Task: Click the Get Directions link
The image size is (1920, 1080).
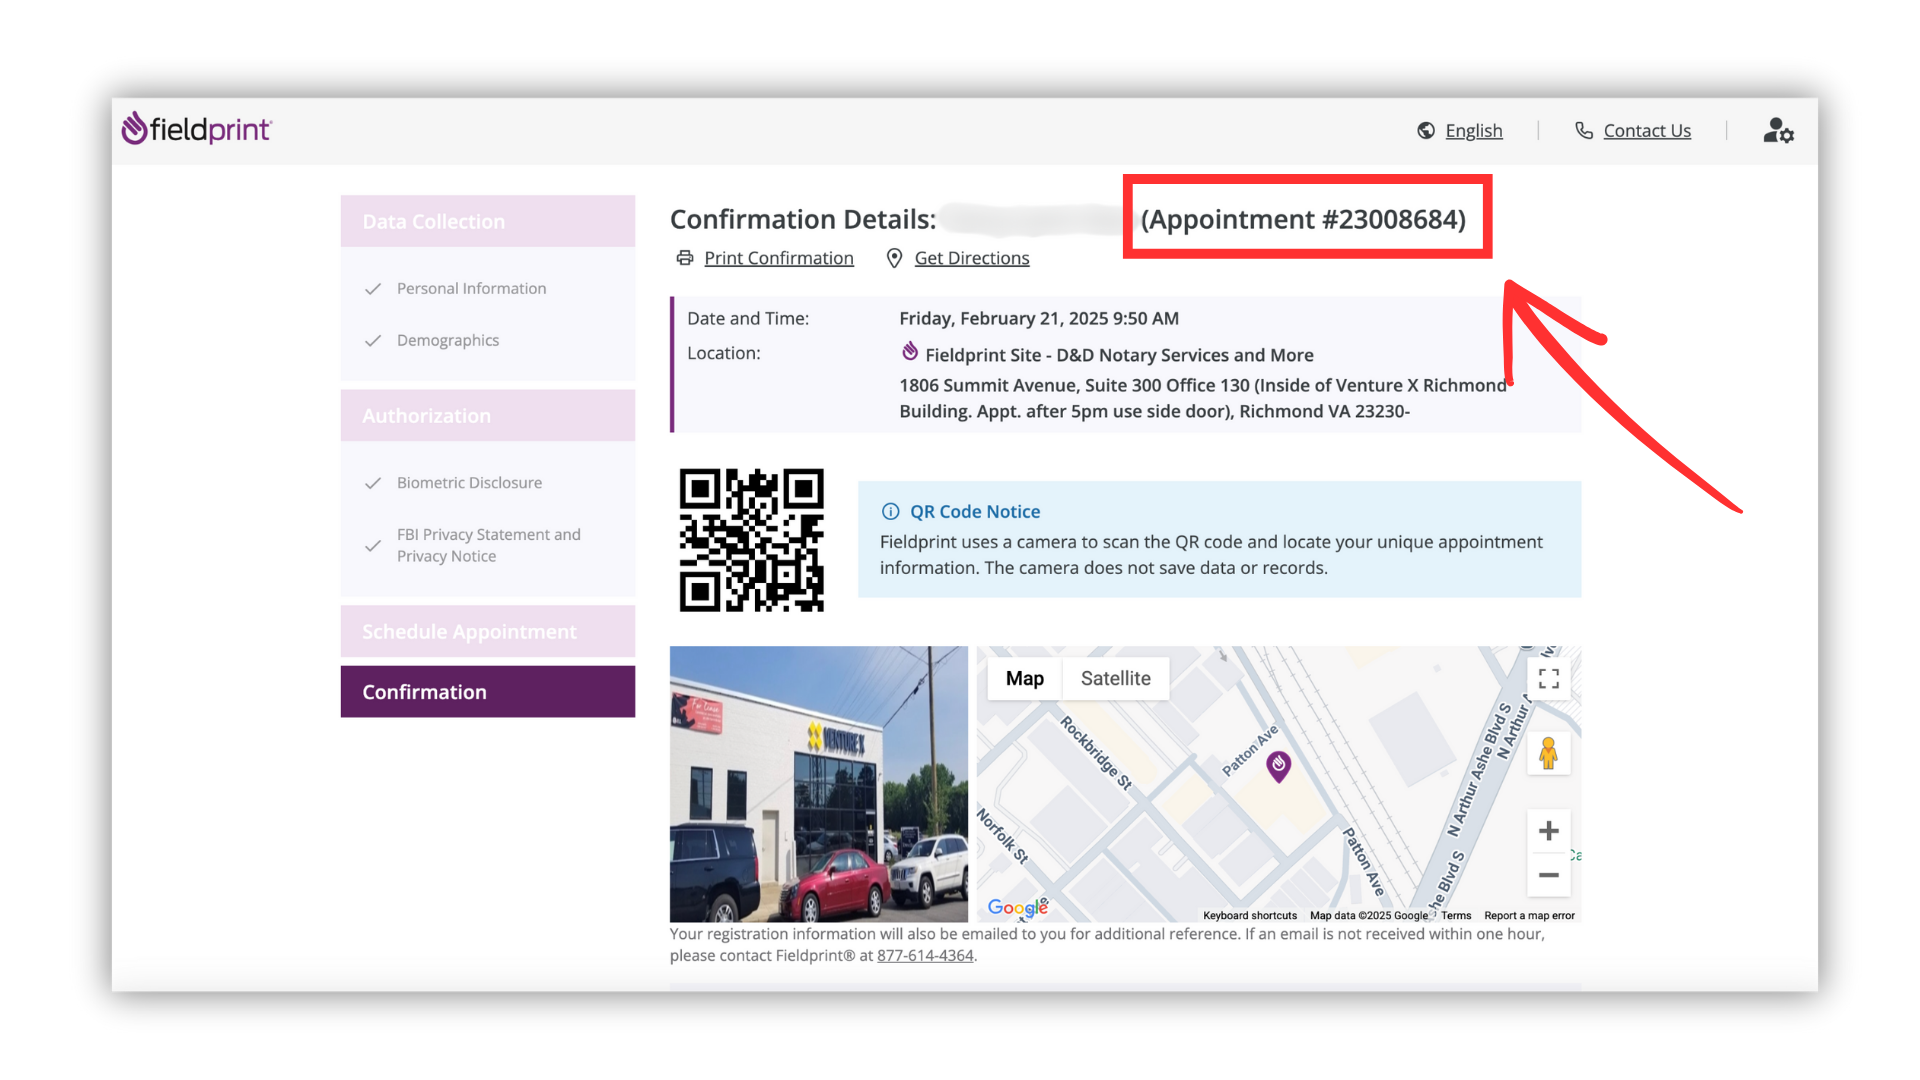Action: (971, 258)
